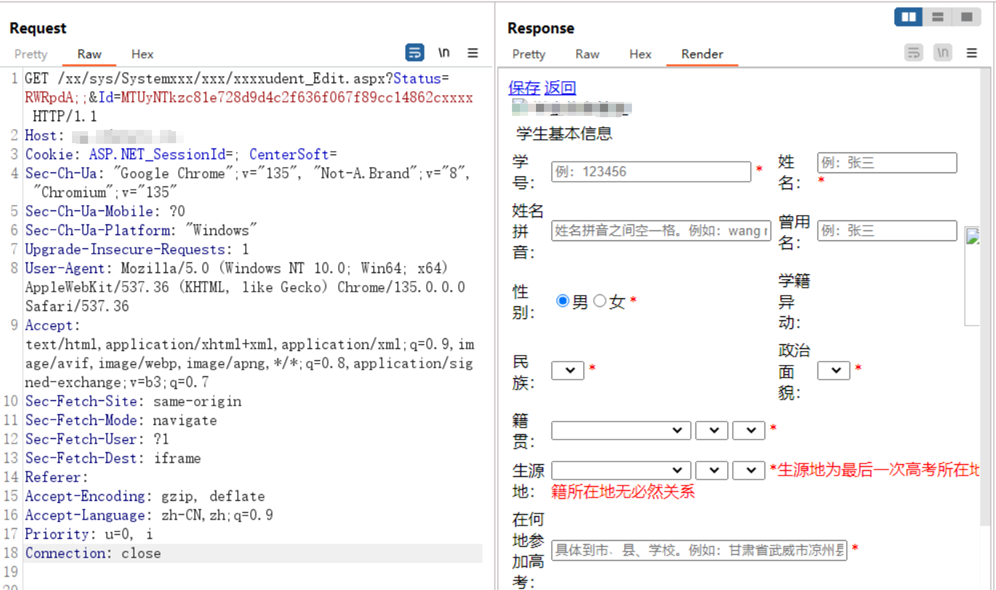
Task: Open the 生源地 province dropdown
Action: pyautogui.click(x=621, y=471)
